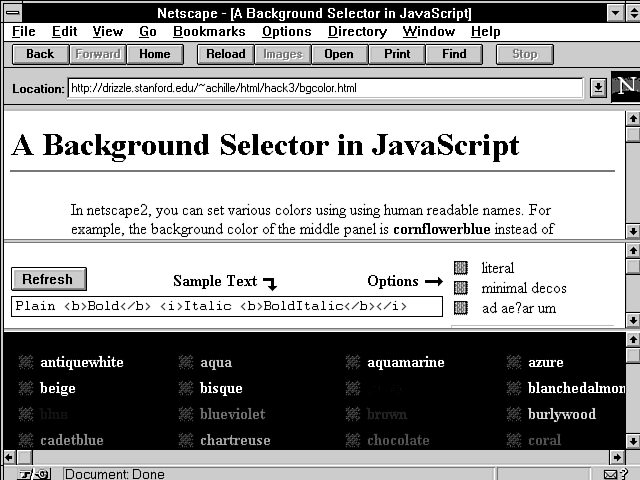This screenshot has width=640, height=480.
Task: Click the icon beside burlywood
Action: 513,414
